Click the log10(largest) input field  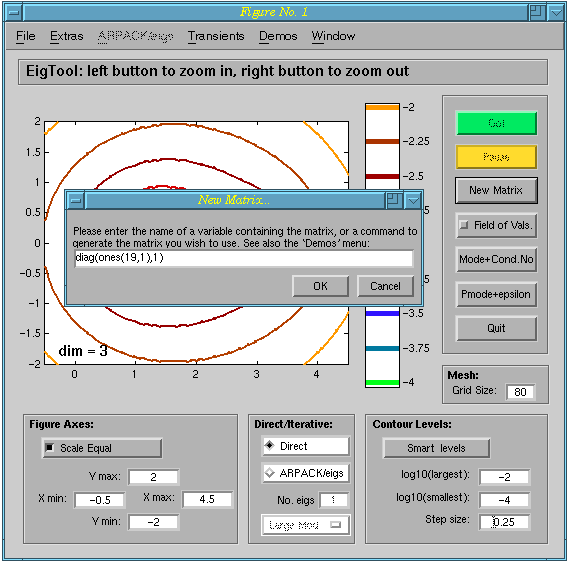click(504, 477)
